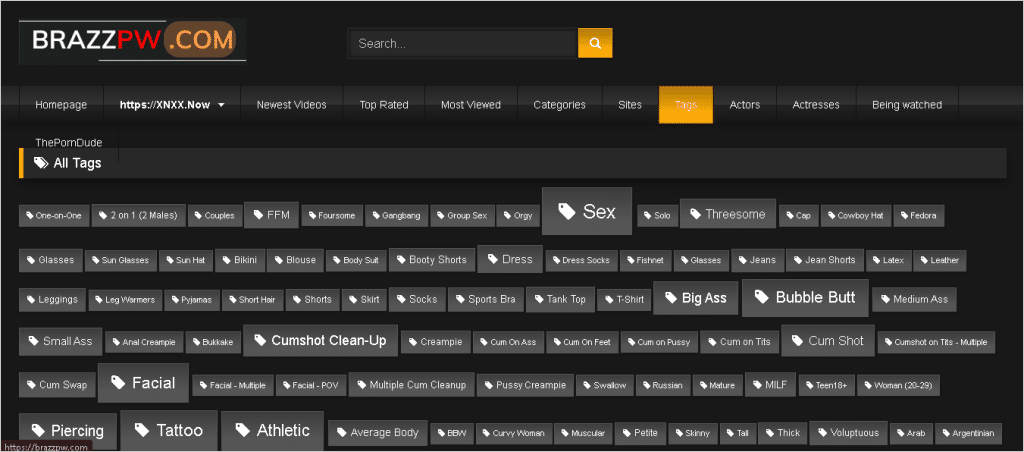Click the orange search magnifier button
This screenshot has height=452, width=1024.
point(595,43)
